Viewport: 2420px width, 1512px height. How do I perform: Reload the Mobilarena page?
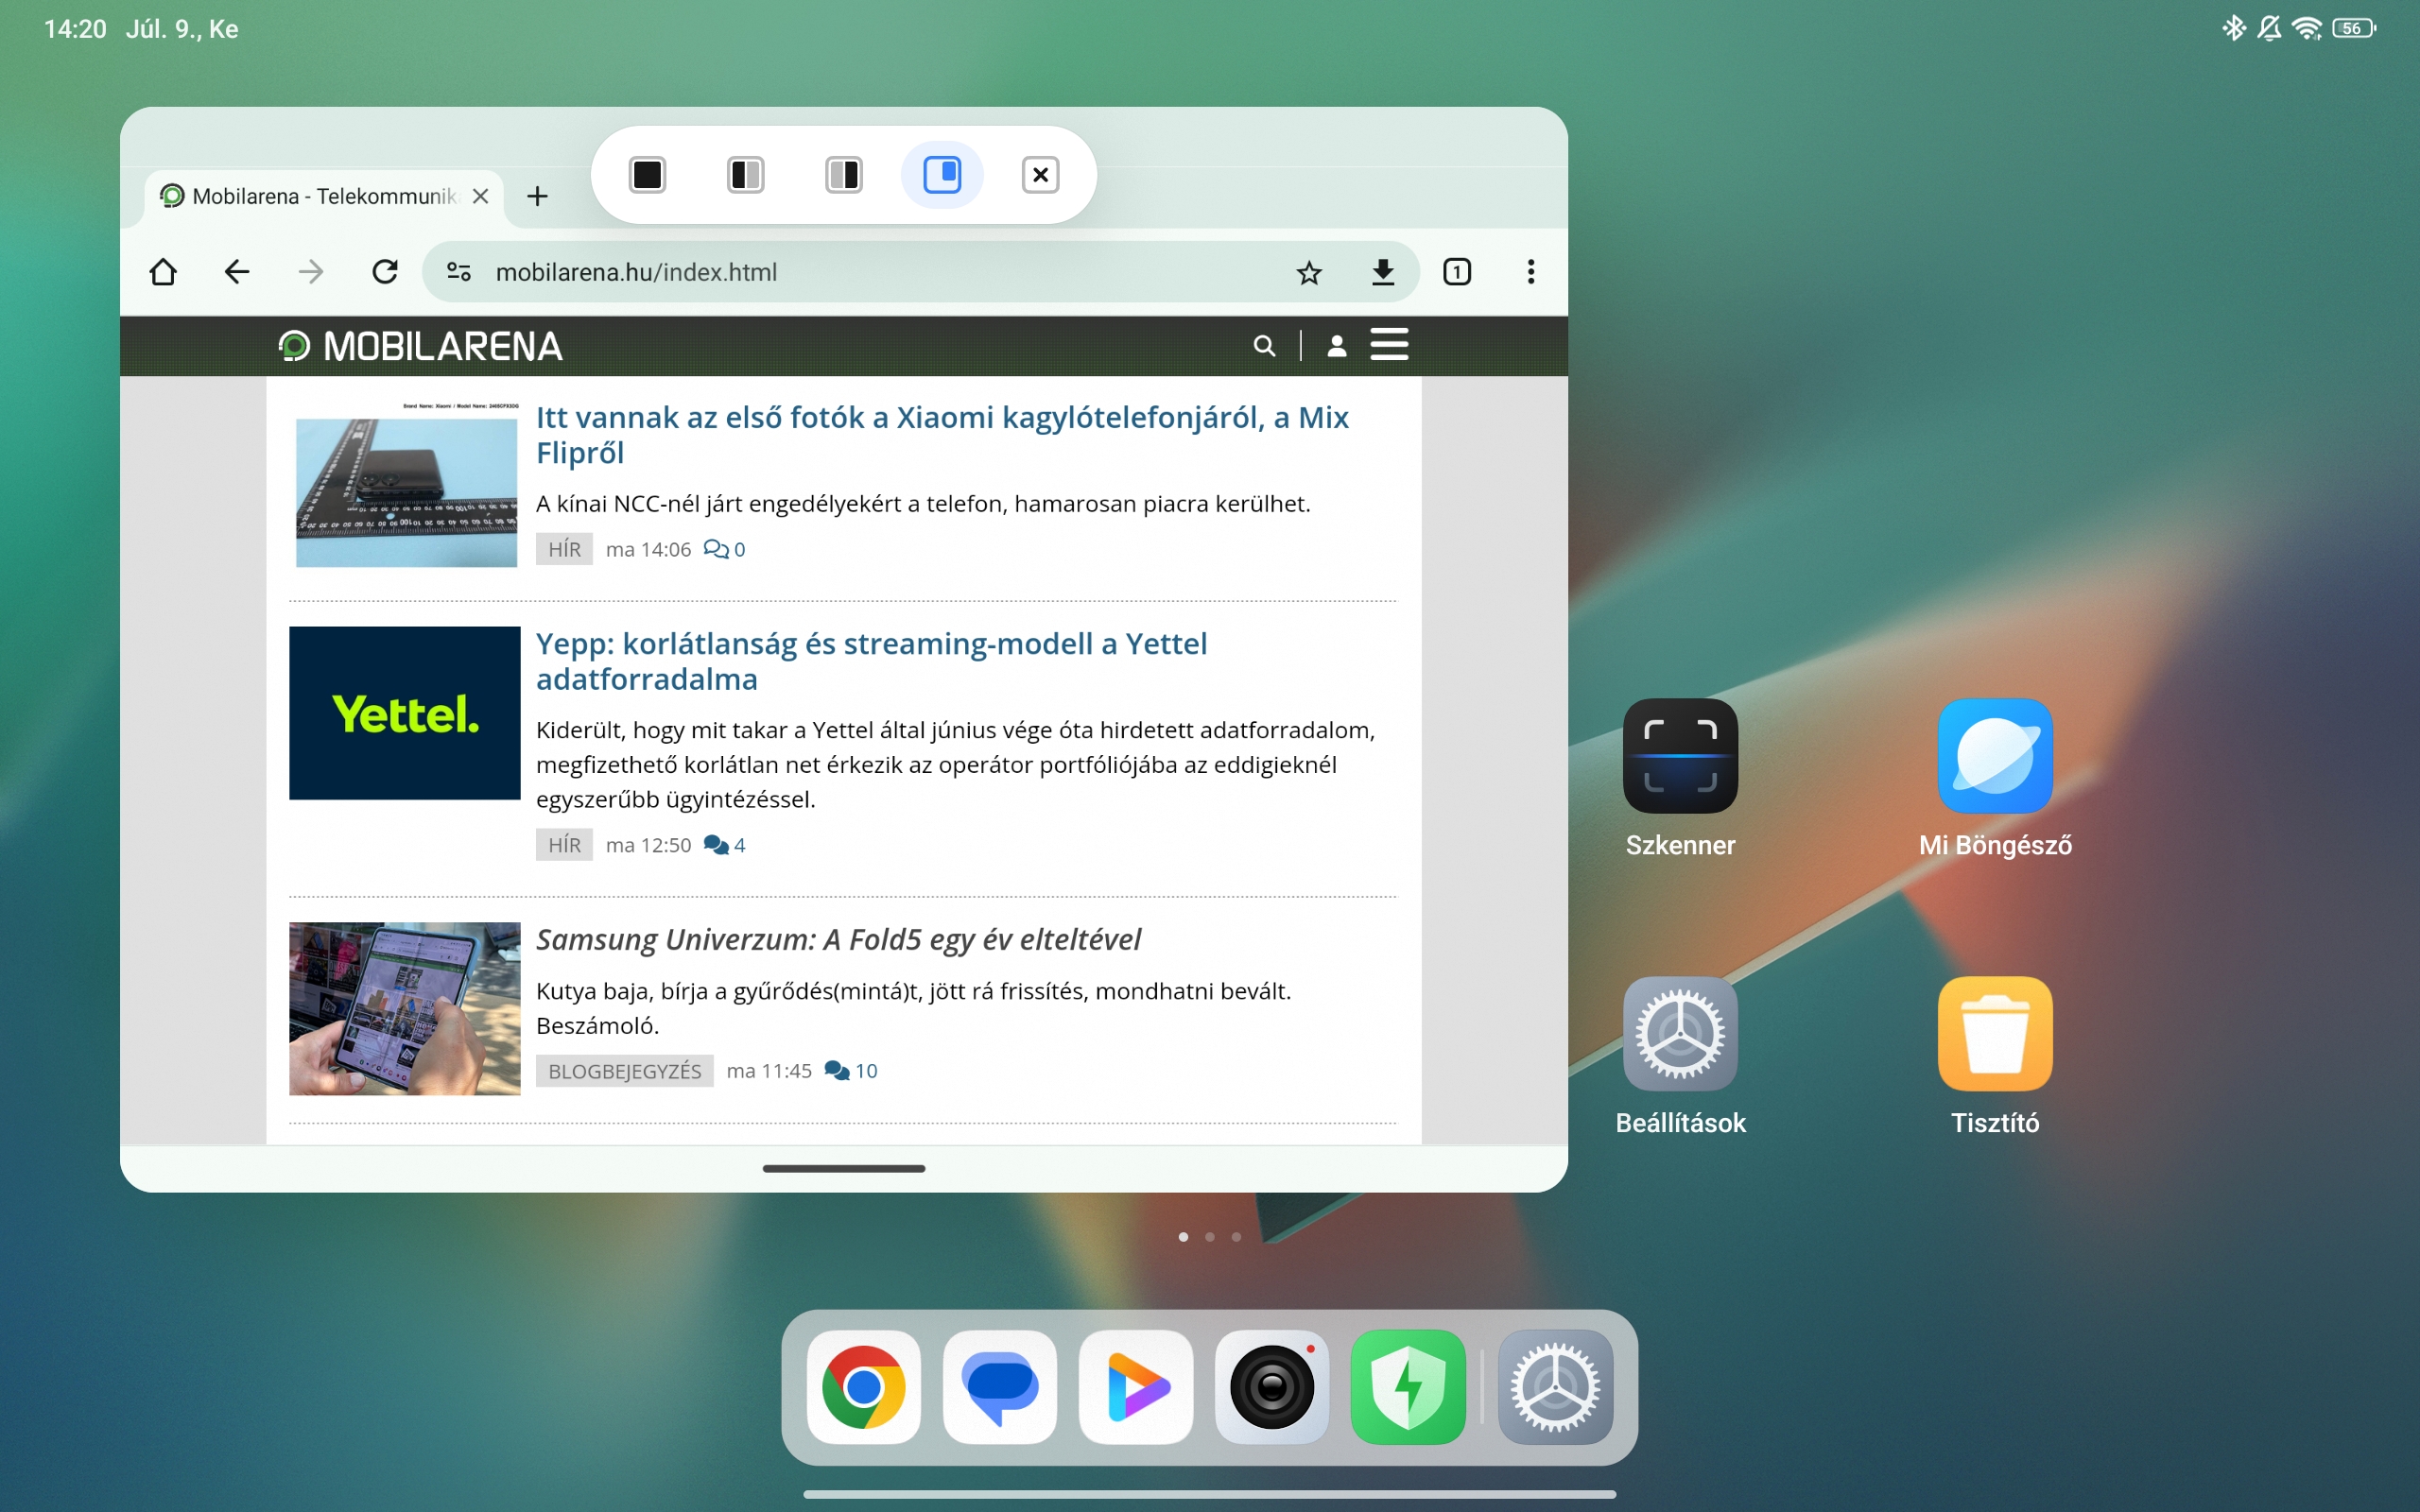385,272
